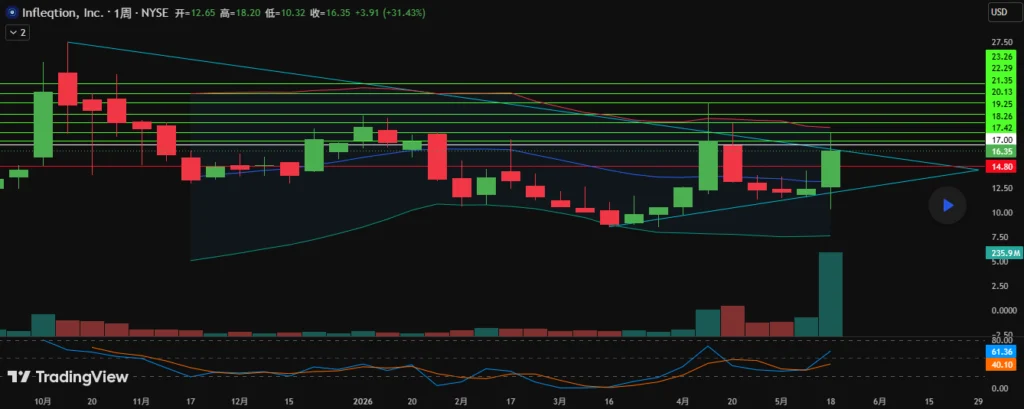Click the +3.91 (+31.43%) change value

(389, 12)
